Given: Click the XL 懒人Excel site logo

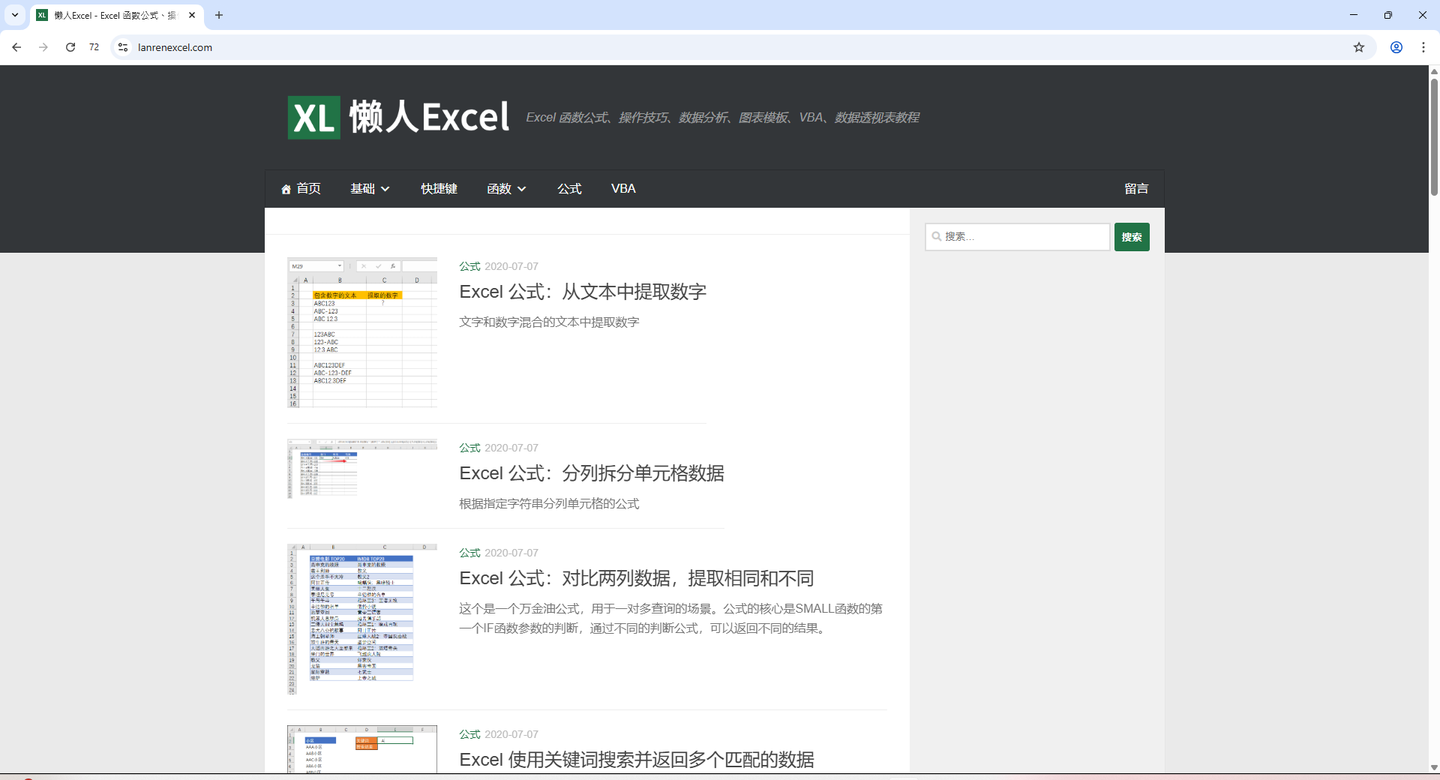Looking at the screenshot, I should click(398, 117).
